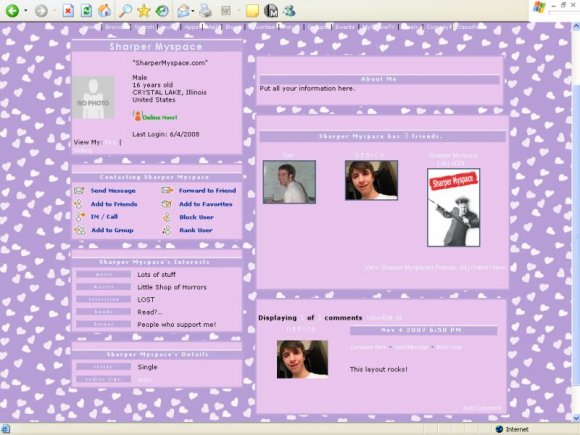Click the Comment Back link under the date

tap(368, 347)
